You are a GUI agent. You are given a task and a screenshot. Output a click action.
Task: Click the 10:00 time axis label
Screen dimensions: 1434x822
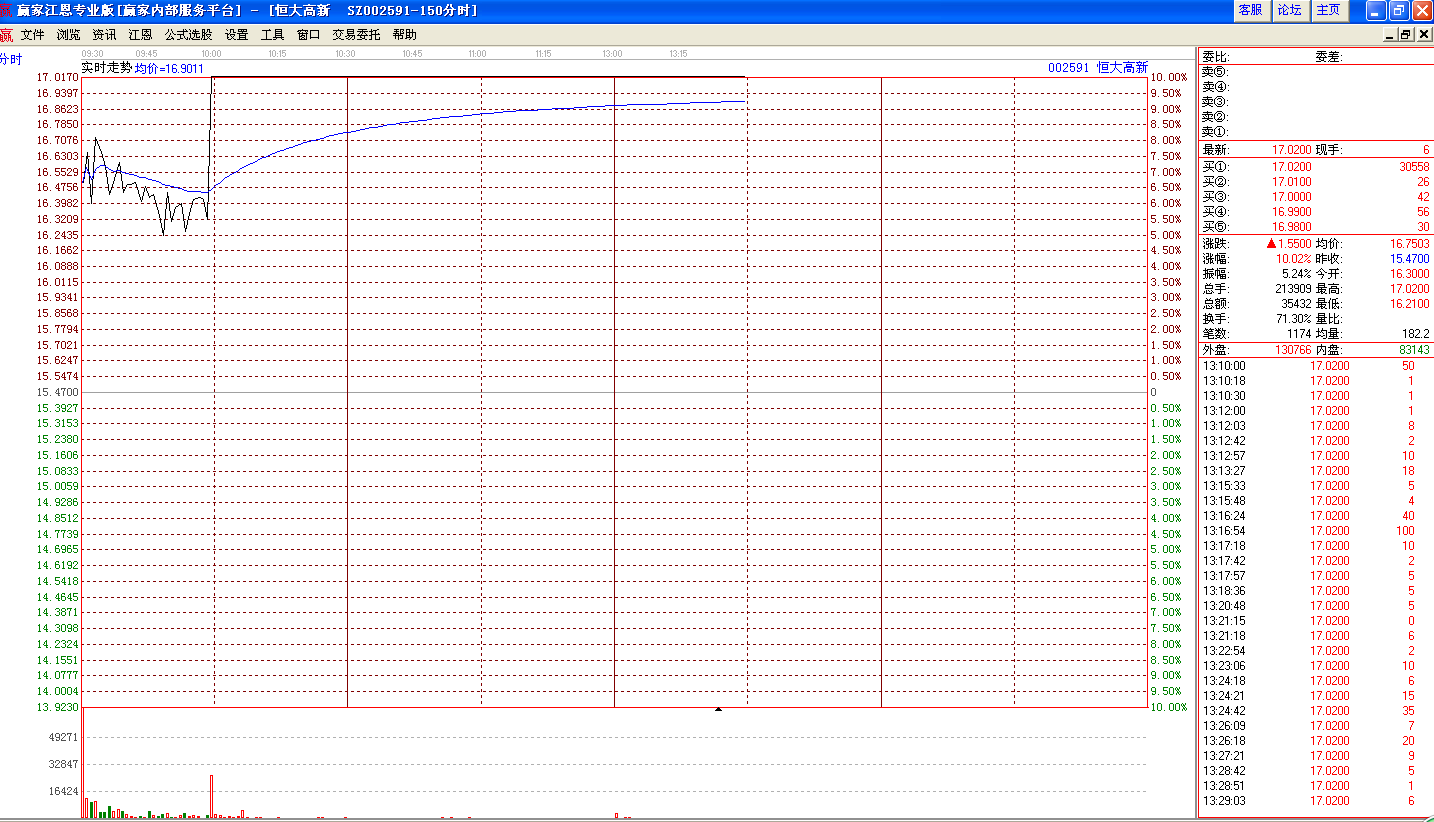click(x=211, y=53)
